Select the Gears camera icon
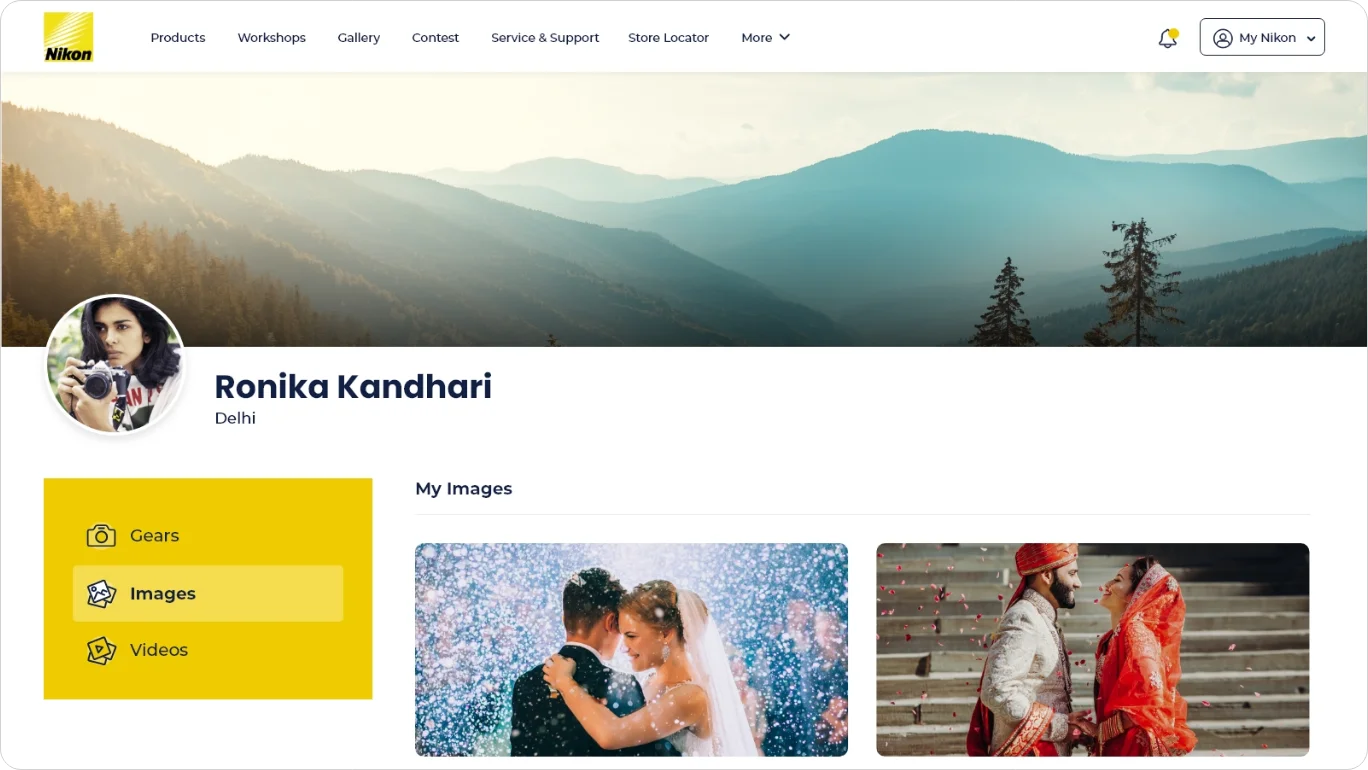The height and width of the screenshot is (770, 1368). (x=101, y=536)
